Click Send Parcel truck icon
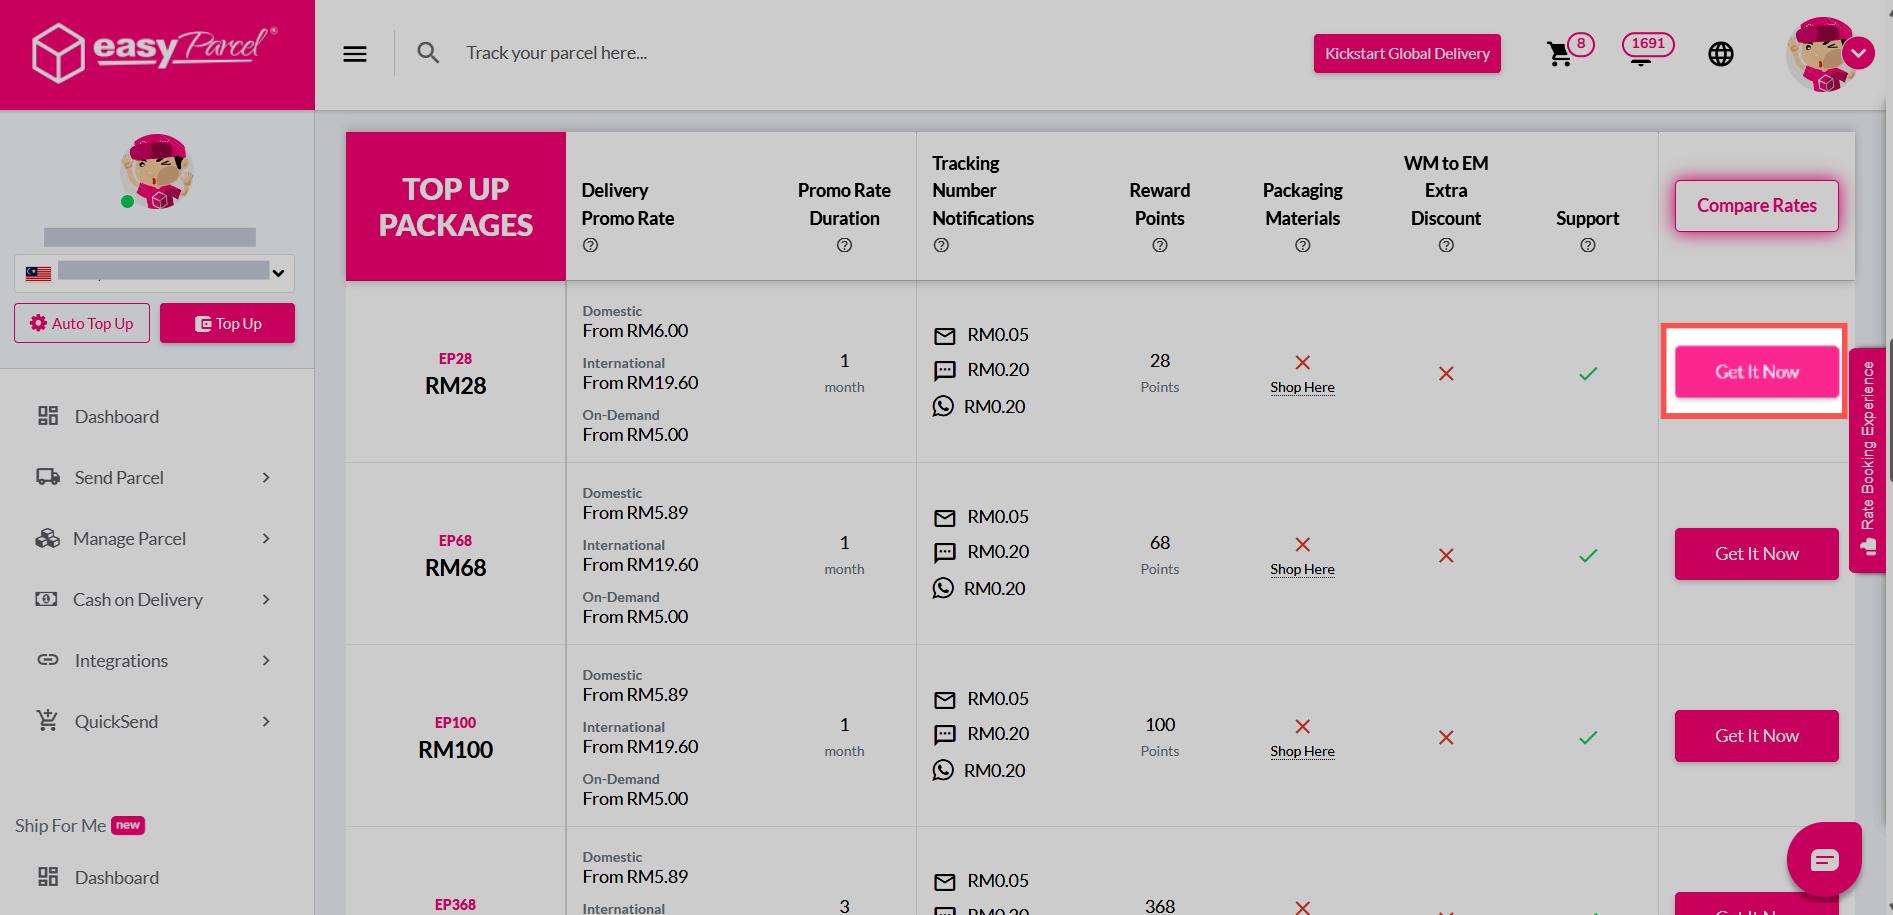Screen dimensions: 1893x915 tap(48, 477)
